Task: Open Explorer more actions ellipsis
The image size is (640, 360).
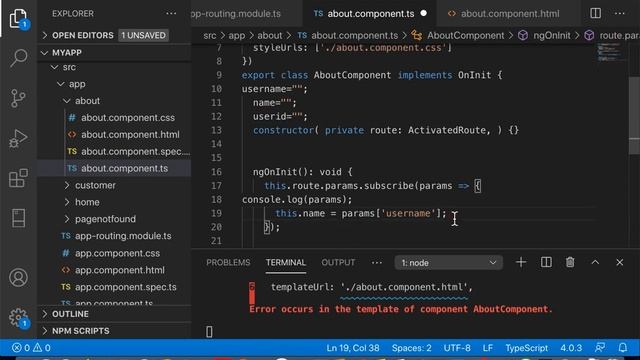Action: pos(171,13)
